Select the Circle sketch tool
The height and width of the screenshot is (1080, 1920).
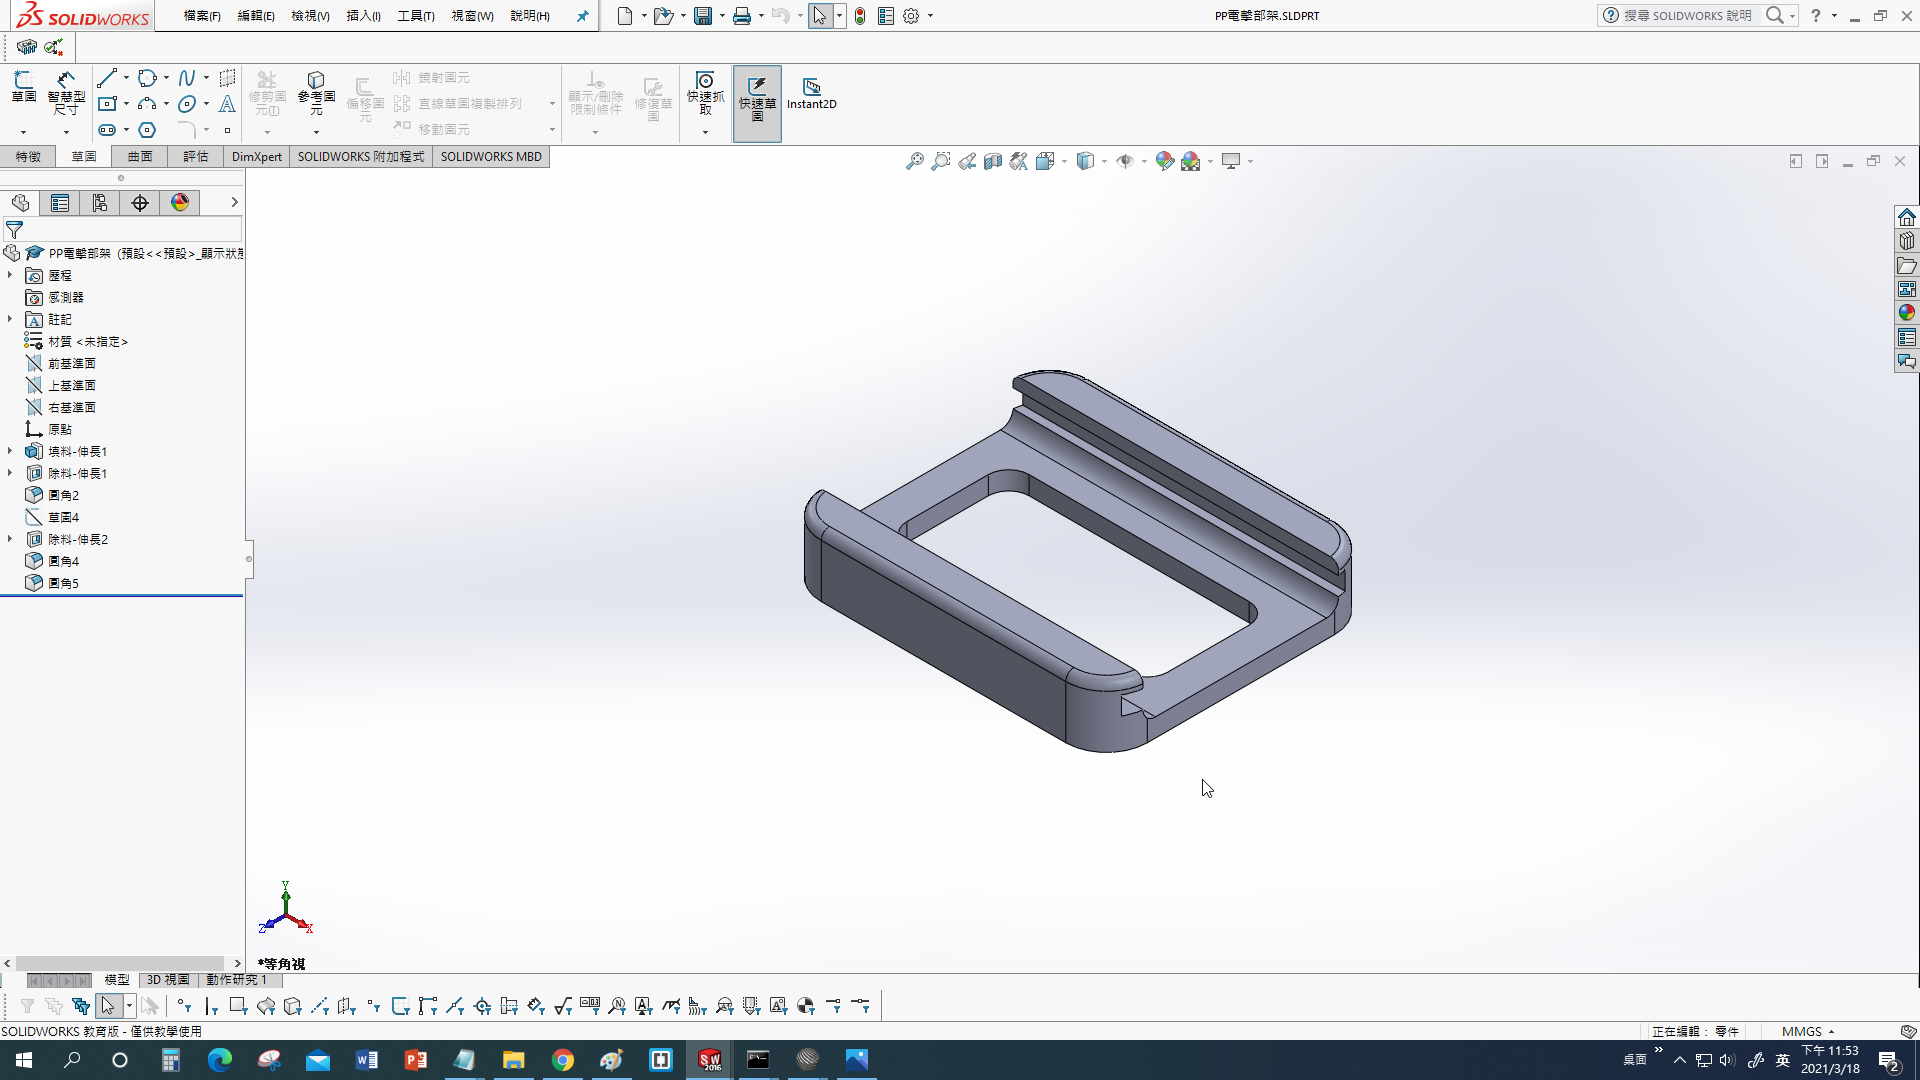point(147,78)
